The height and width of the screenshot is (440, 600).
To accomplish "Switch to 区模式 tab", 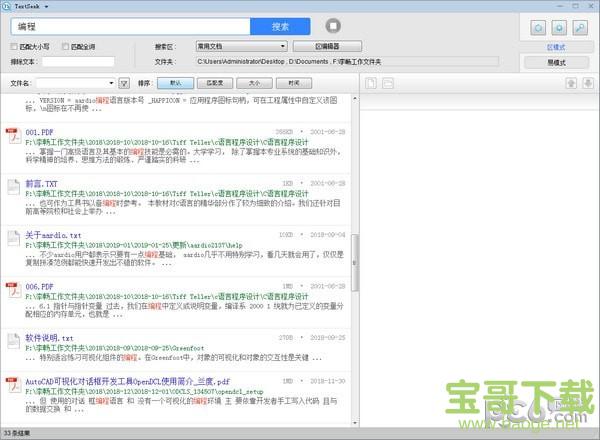I will point(556,47).
